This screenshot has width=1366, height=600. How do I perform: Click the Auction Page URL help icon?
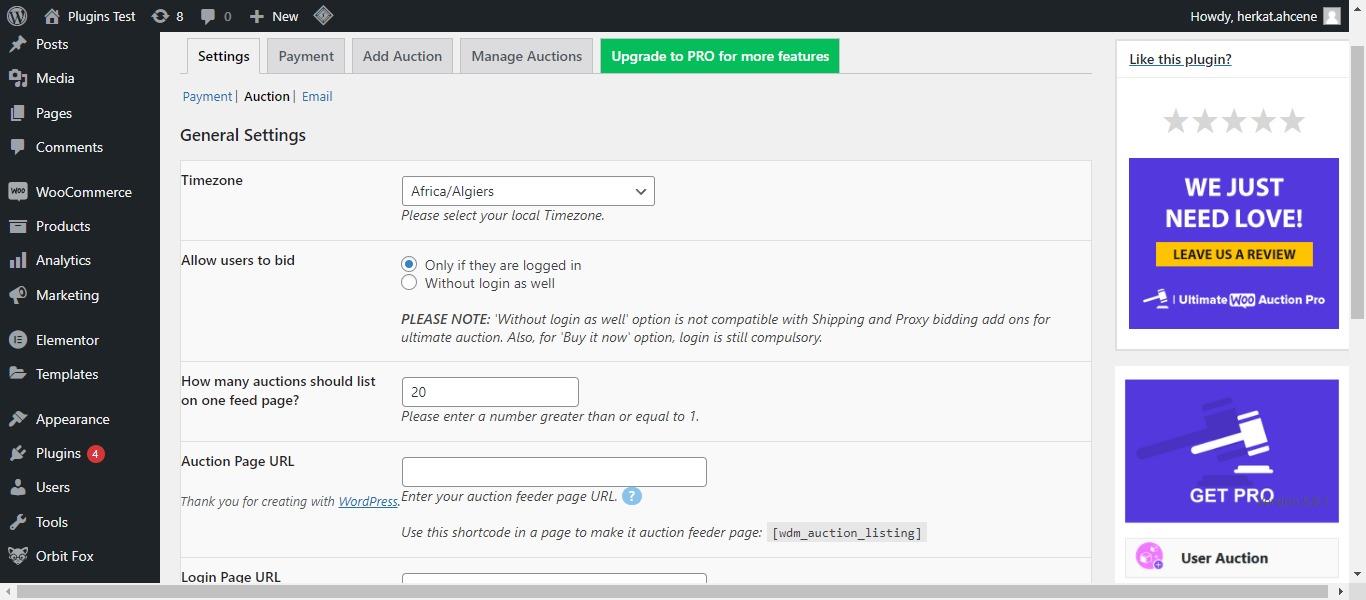[x=631, y=496]
